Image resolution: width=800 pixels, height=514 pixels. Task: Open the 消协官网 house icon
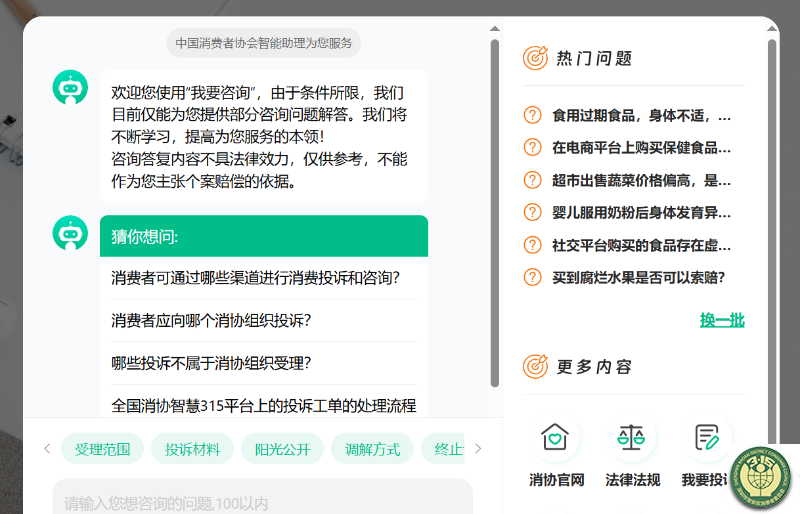point(555,437)
